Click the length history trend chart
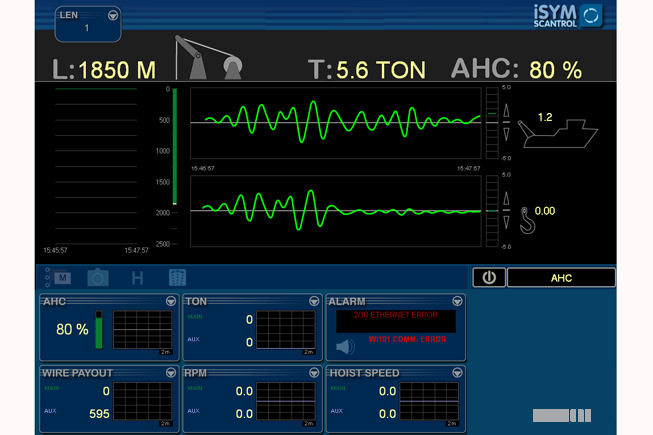Screen dimensions: 653x435 point(96,166)
